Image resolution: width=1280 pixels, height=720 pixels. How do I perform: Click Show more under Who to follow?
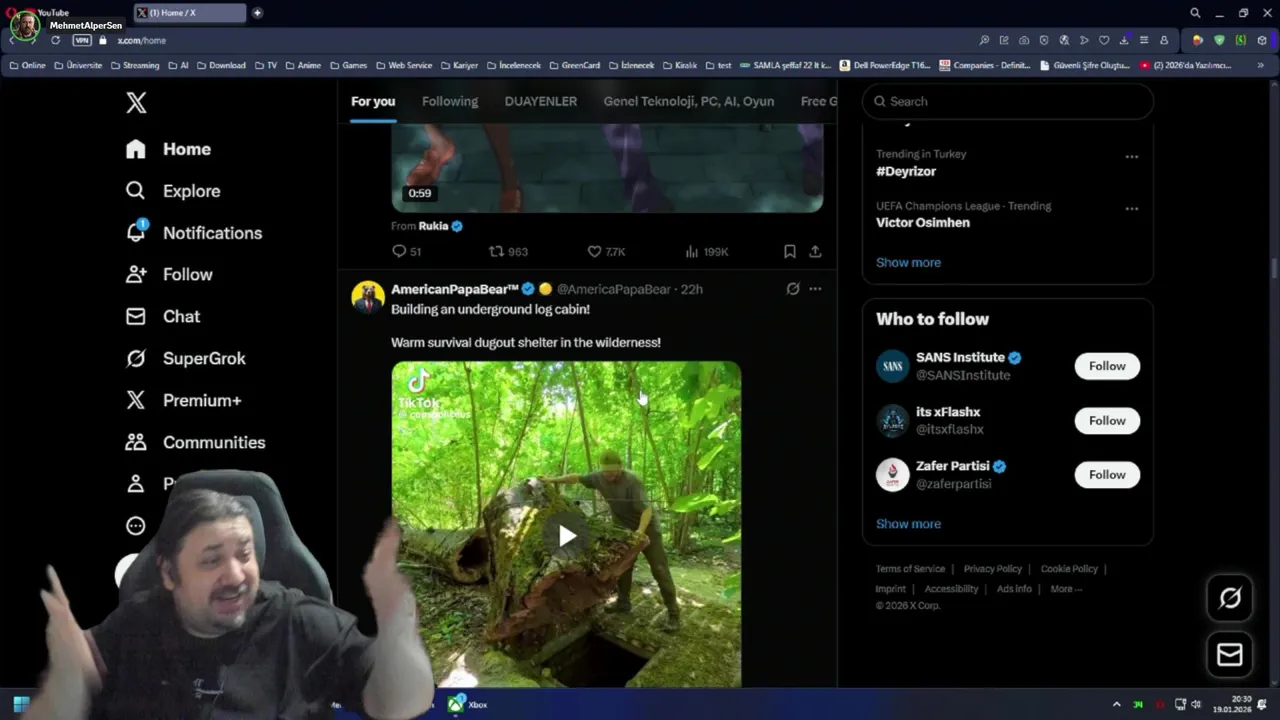point(908,524)
